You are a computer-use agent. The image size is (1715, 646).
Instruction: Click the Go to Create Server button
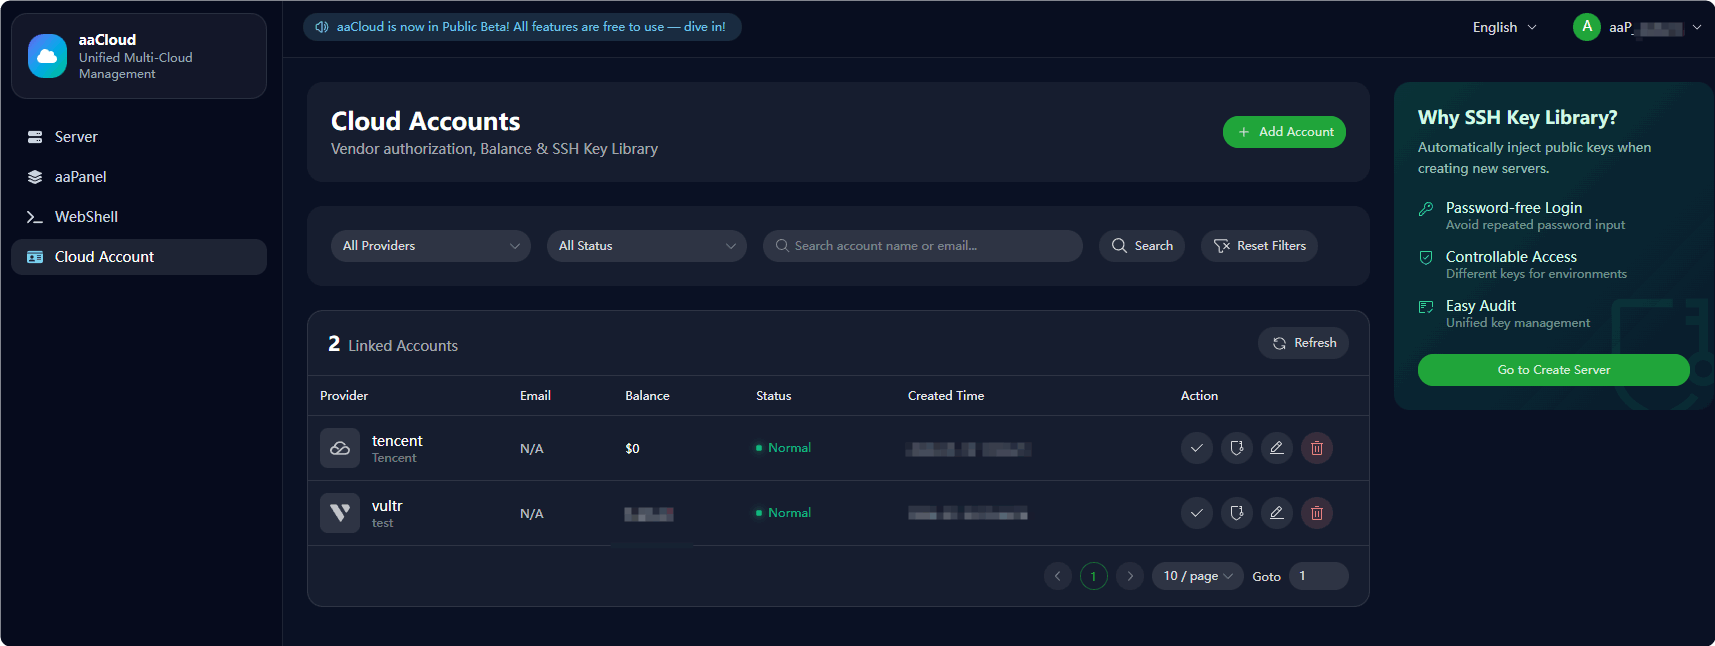tap(1553, 370)
